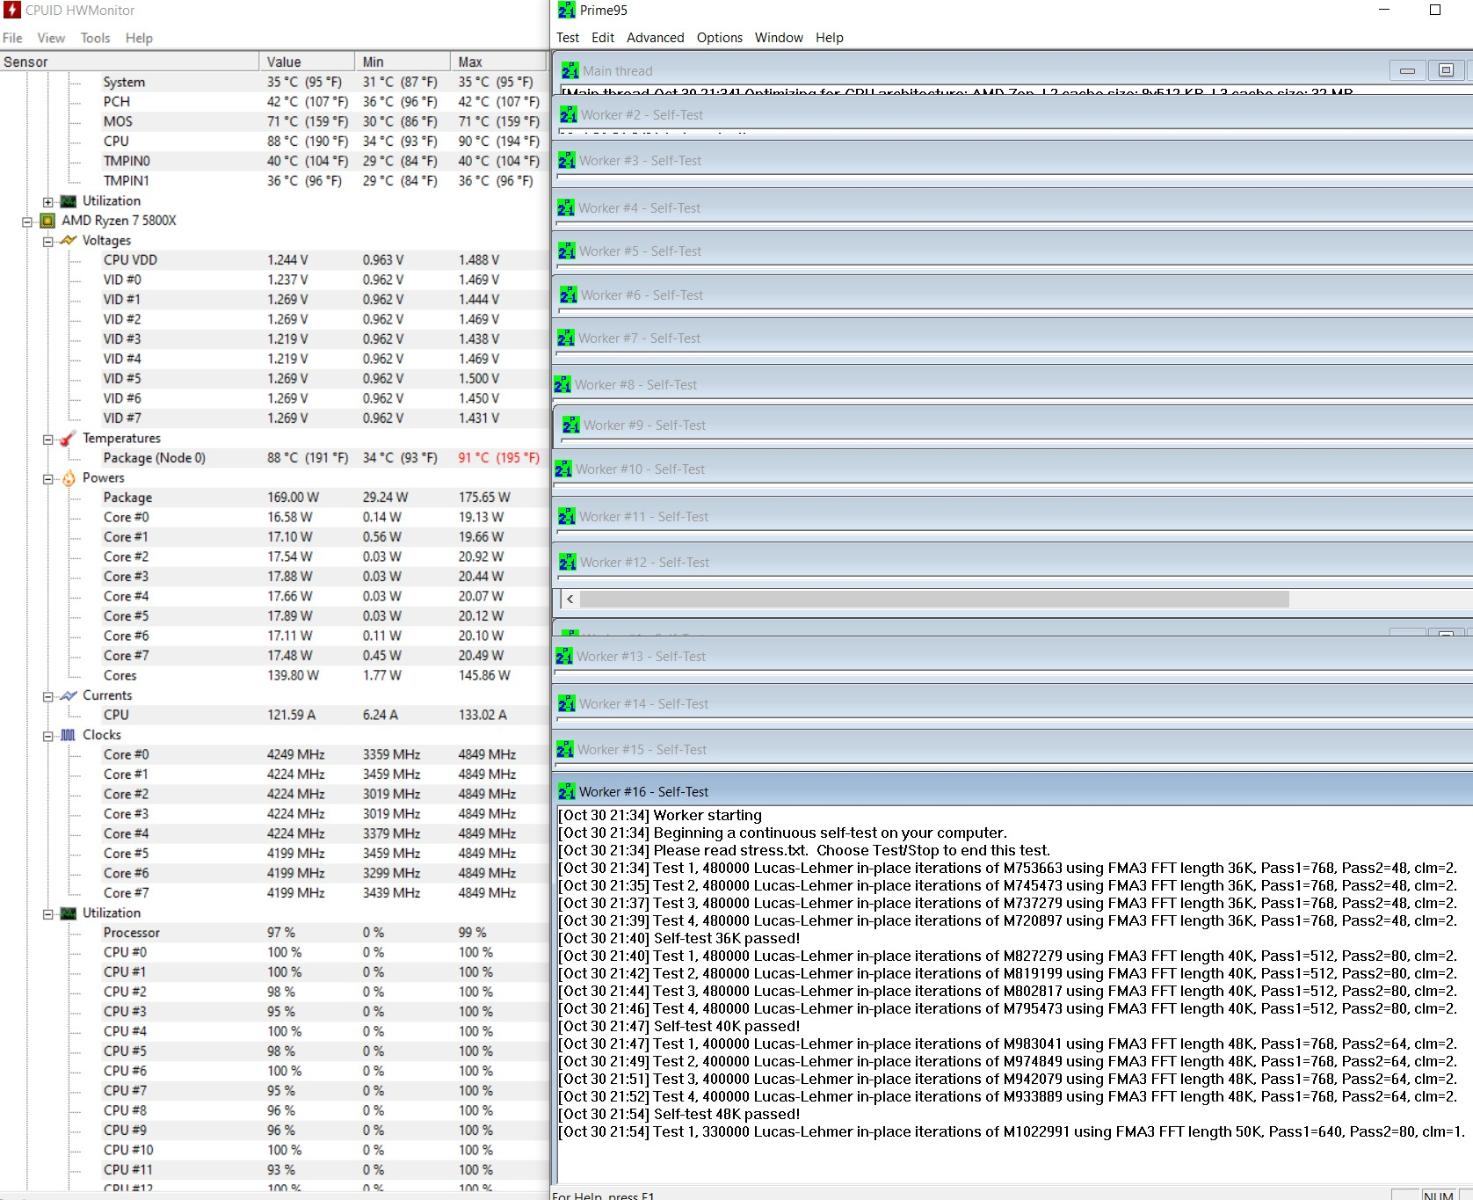The width and height of the screenshot is (1473, 1200).
Task: Click the CPUID HWMonitor title bar icon
Action: coord(11,11)
